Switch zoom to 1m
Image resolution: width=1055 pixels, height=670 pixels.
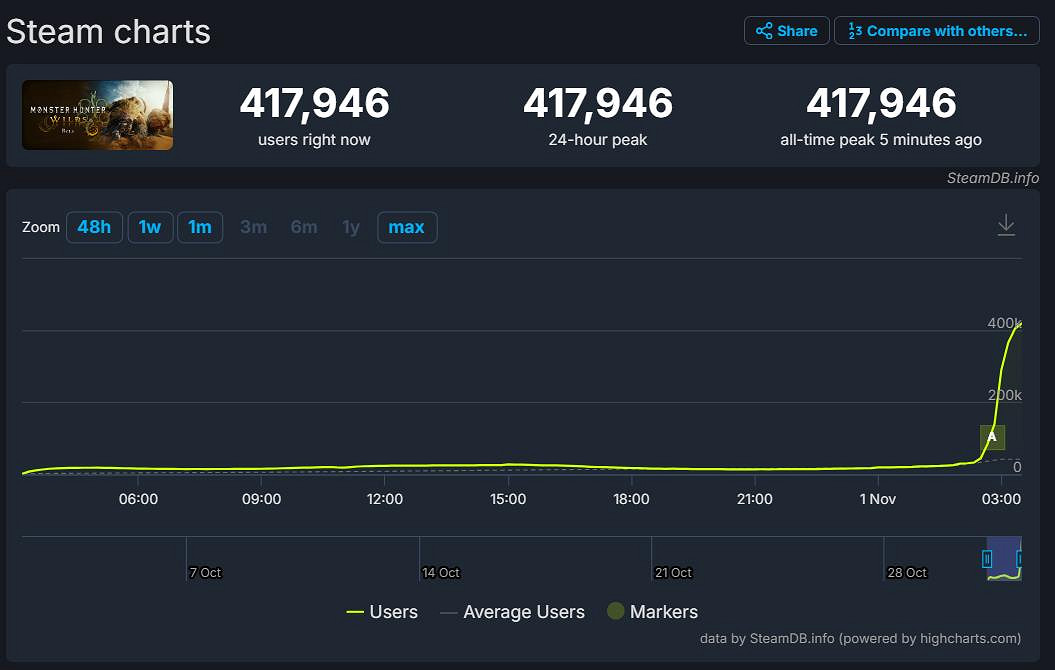pyautogui.click(x=200, y=227)
